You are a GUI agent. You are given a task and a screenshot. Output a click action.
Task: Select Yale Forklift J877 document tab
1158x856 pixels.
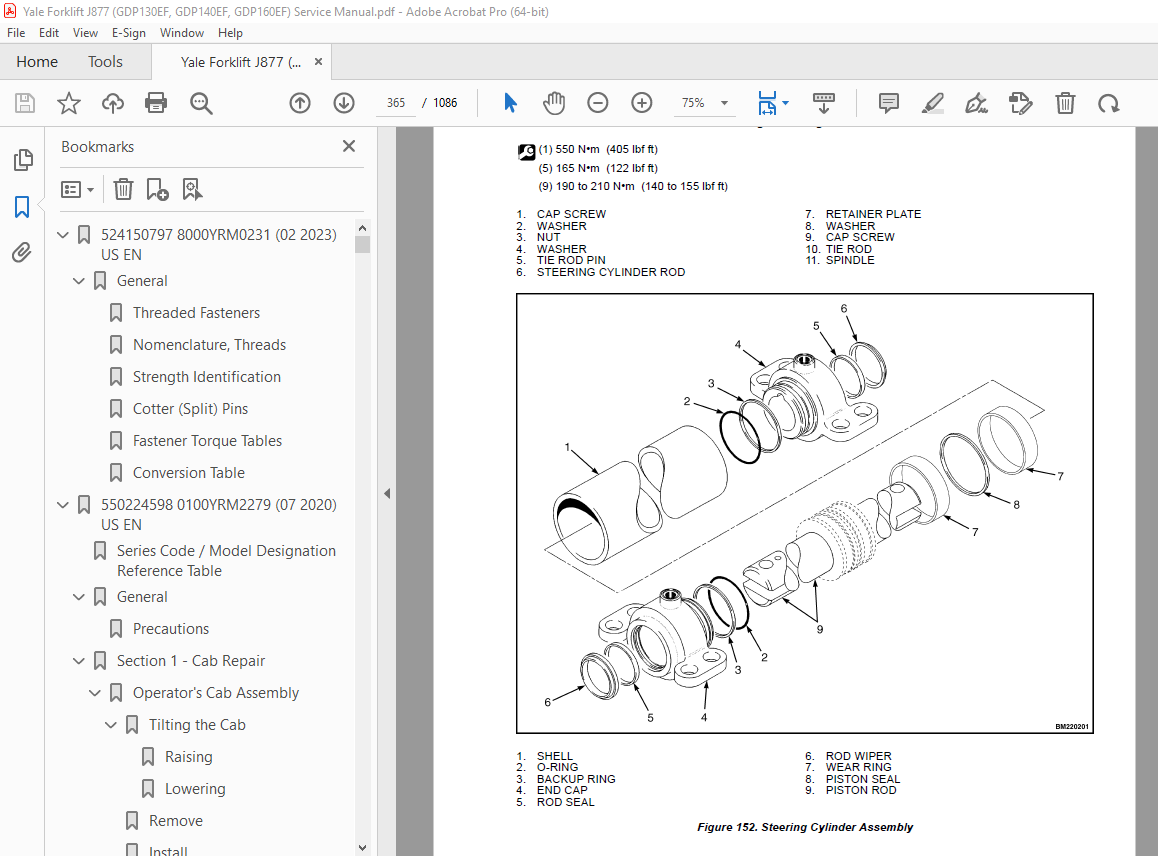coord(240,62)
